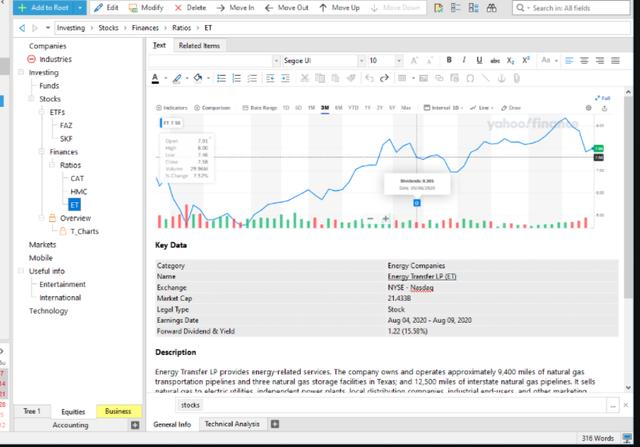640x447 pixels.
Task: Apply superscript X² formatting
Action: (526, 60)
